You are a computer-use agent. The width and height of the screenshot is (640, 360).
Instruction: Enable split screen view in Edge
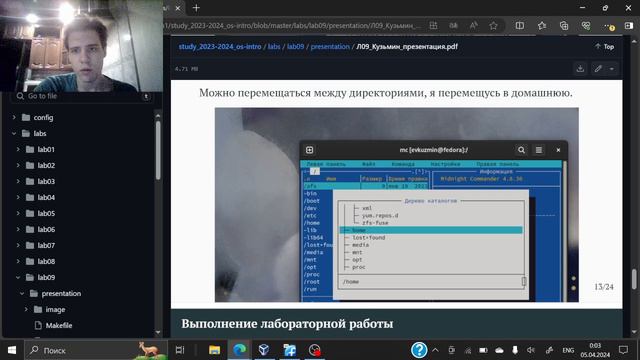pyautogui.click(x=520, y=25)
